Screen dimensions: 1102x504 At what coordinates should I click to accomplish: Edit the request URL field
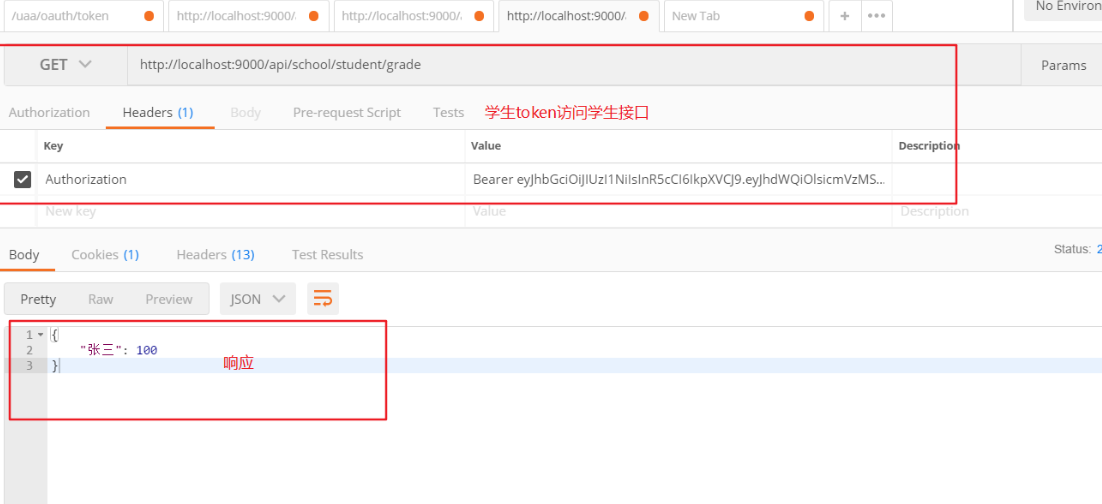(x=573, y=65)
